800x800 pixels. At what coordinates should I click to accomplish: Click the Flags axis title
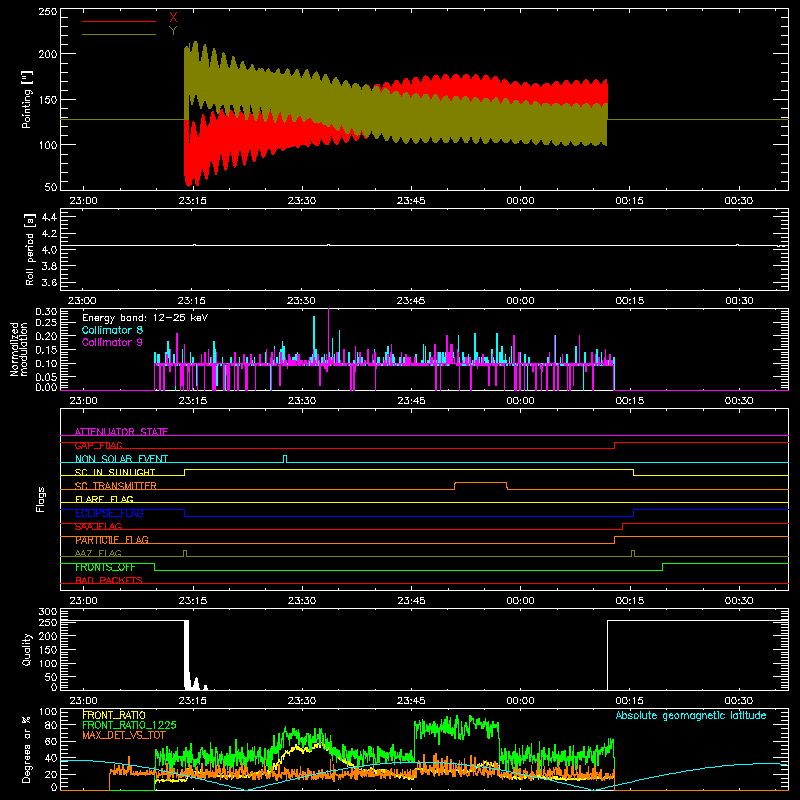41,499
